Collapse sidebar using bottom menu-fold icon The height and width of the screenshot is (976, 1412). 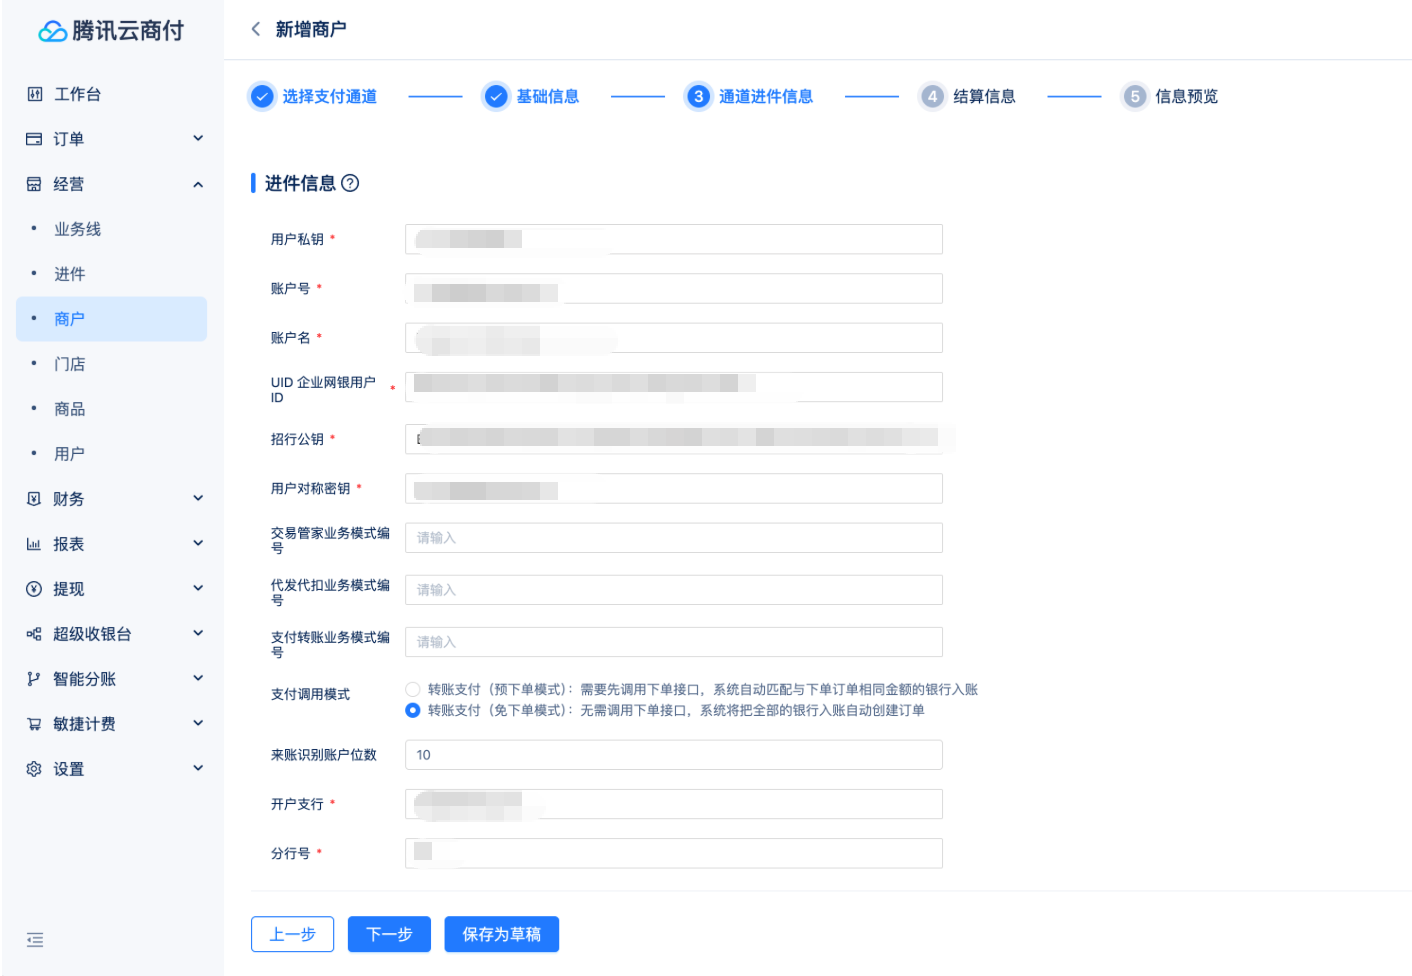click(35, 940)
